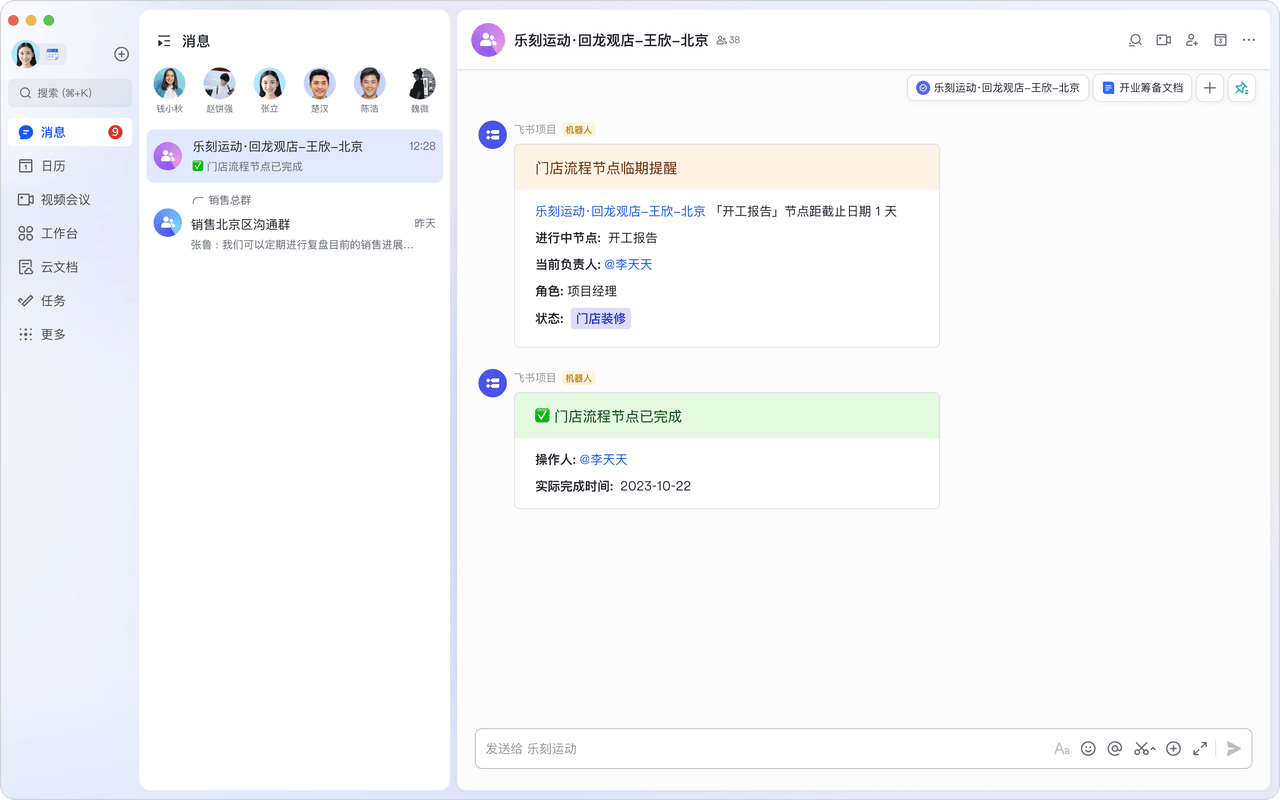Screen dimensions: 1280x800
Task: Open the 日历 calendar tab
Action: 70,166
